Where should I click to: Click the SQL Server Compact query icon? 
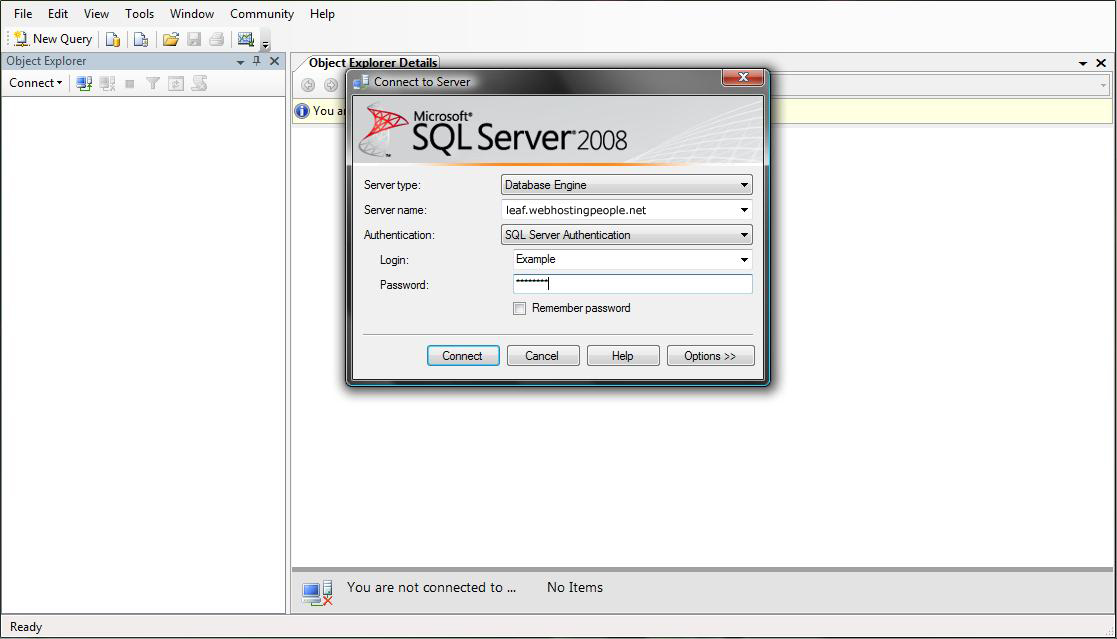pos(141,39)
